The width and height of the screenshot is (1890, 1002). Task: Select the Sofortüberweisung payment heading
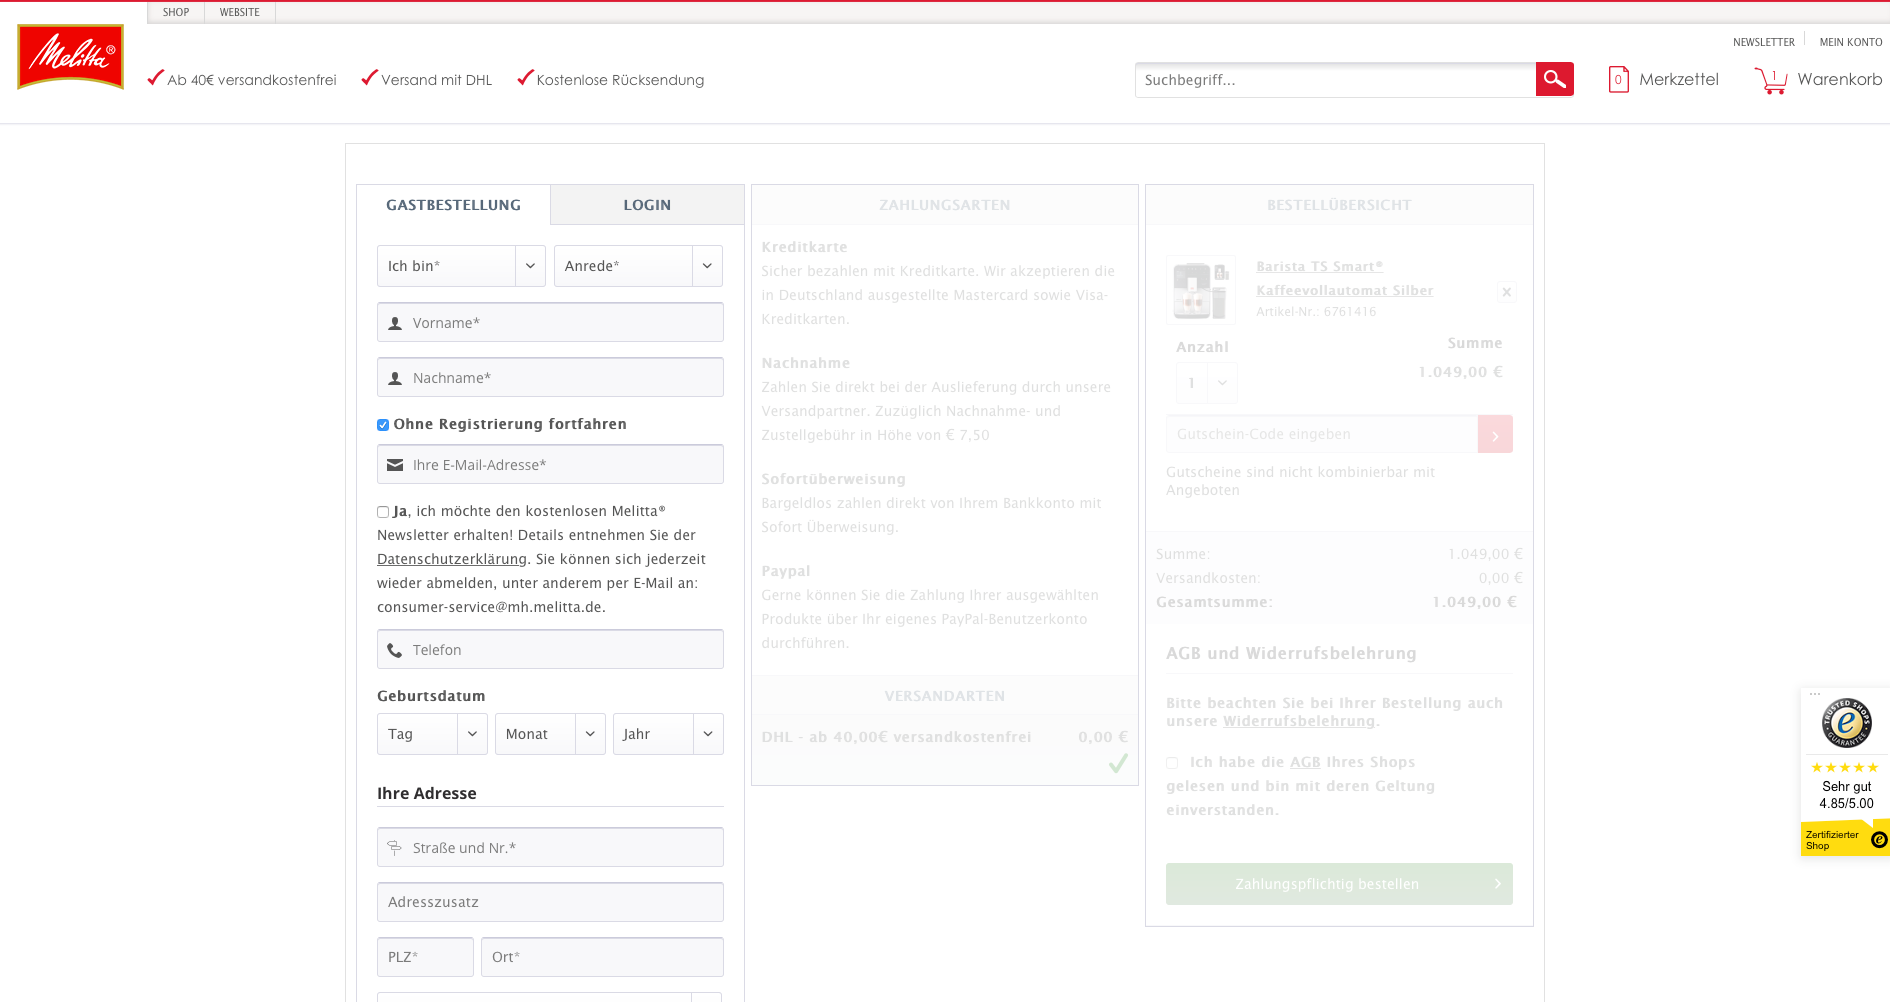(x=833, y=479)
